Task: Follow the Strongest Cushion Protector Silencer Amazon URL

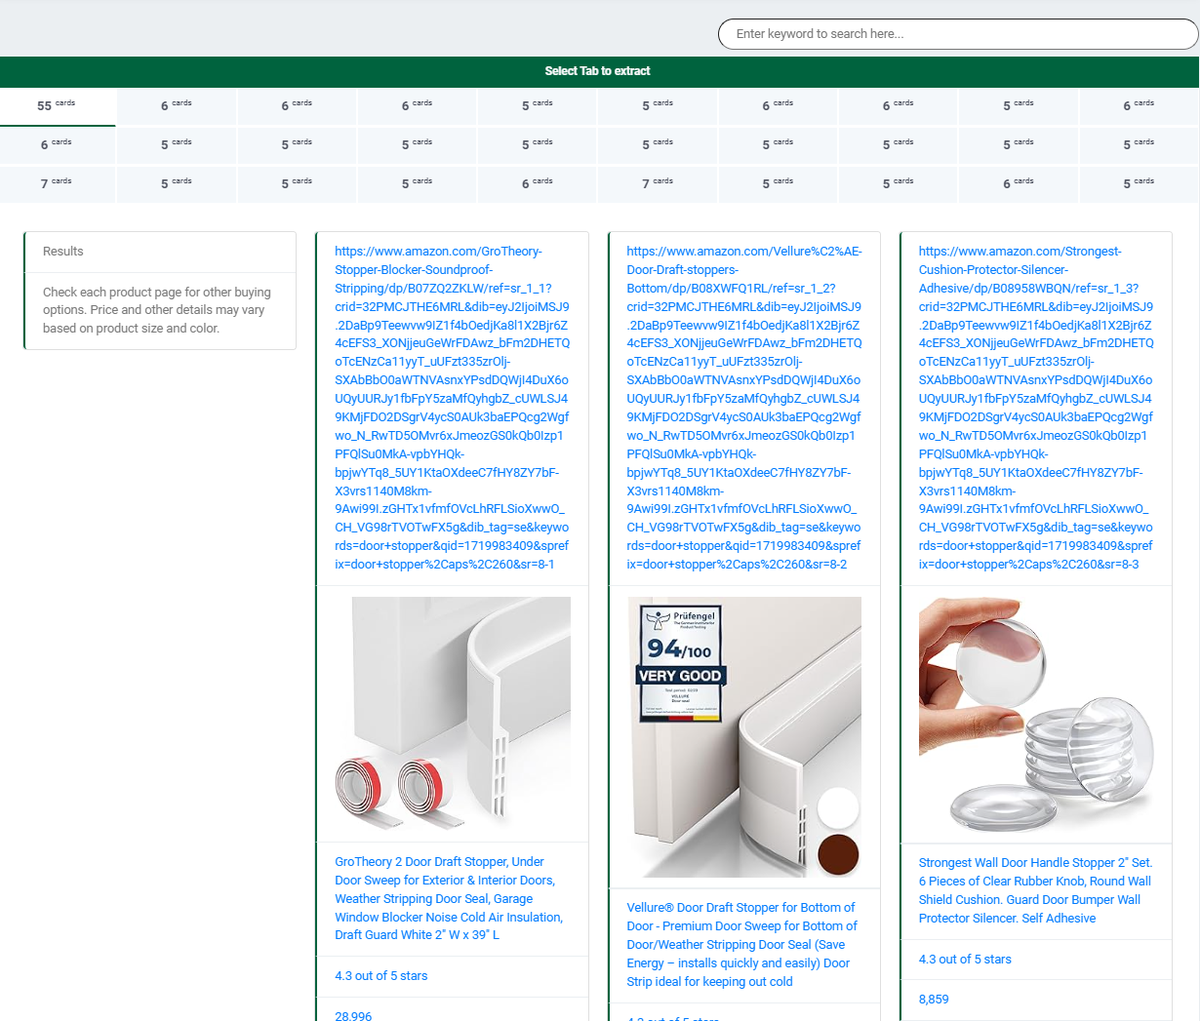Action: click(1036, 408)
